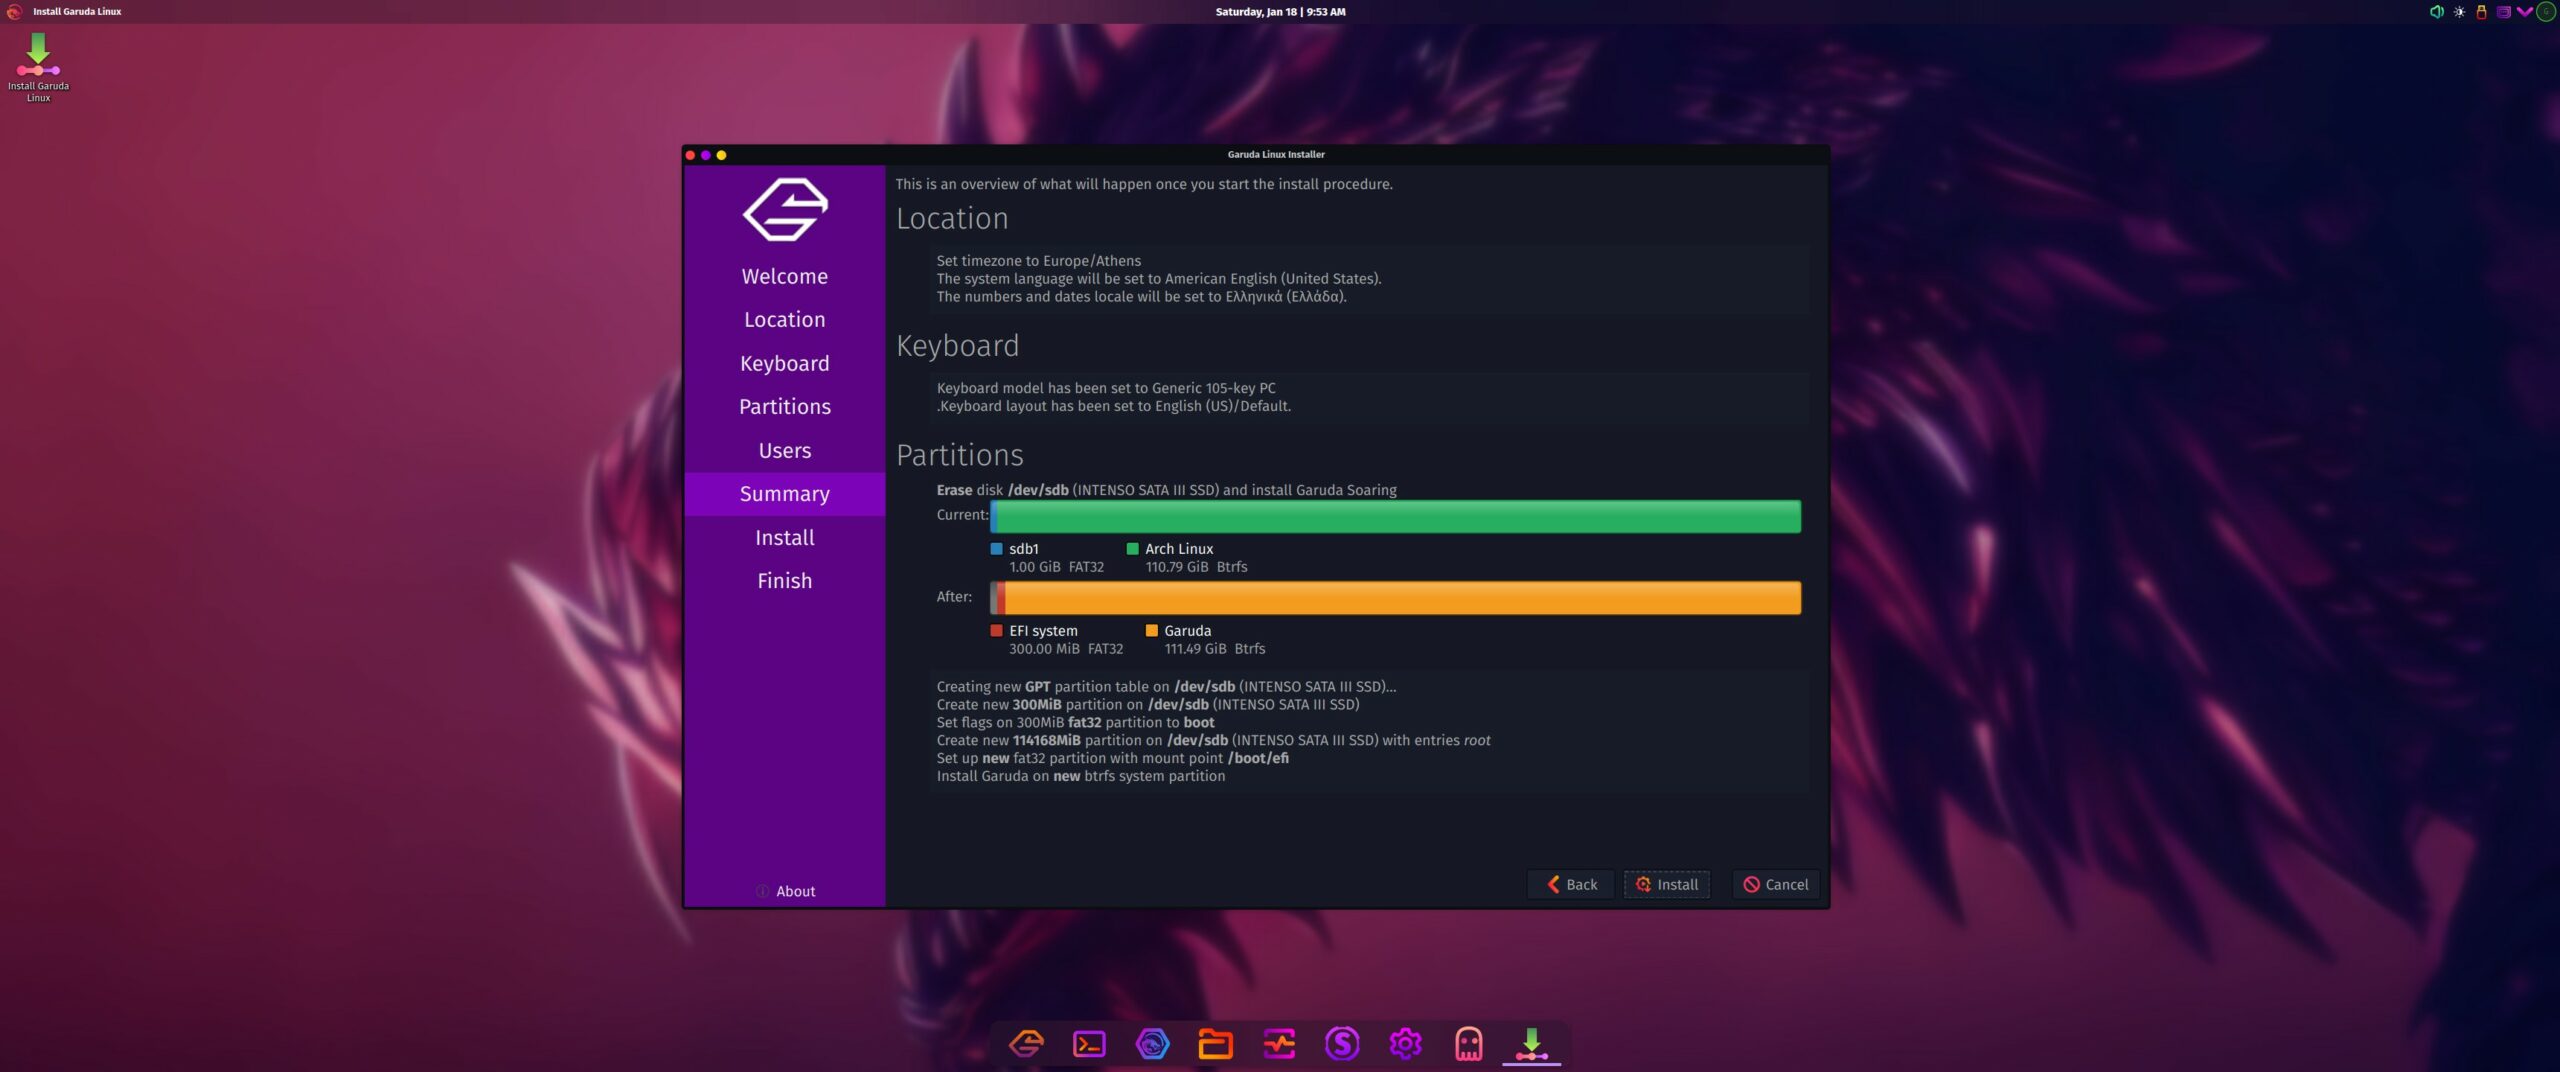Open the About link in installer sidebar

[795, 891]
